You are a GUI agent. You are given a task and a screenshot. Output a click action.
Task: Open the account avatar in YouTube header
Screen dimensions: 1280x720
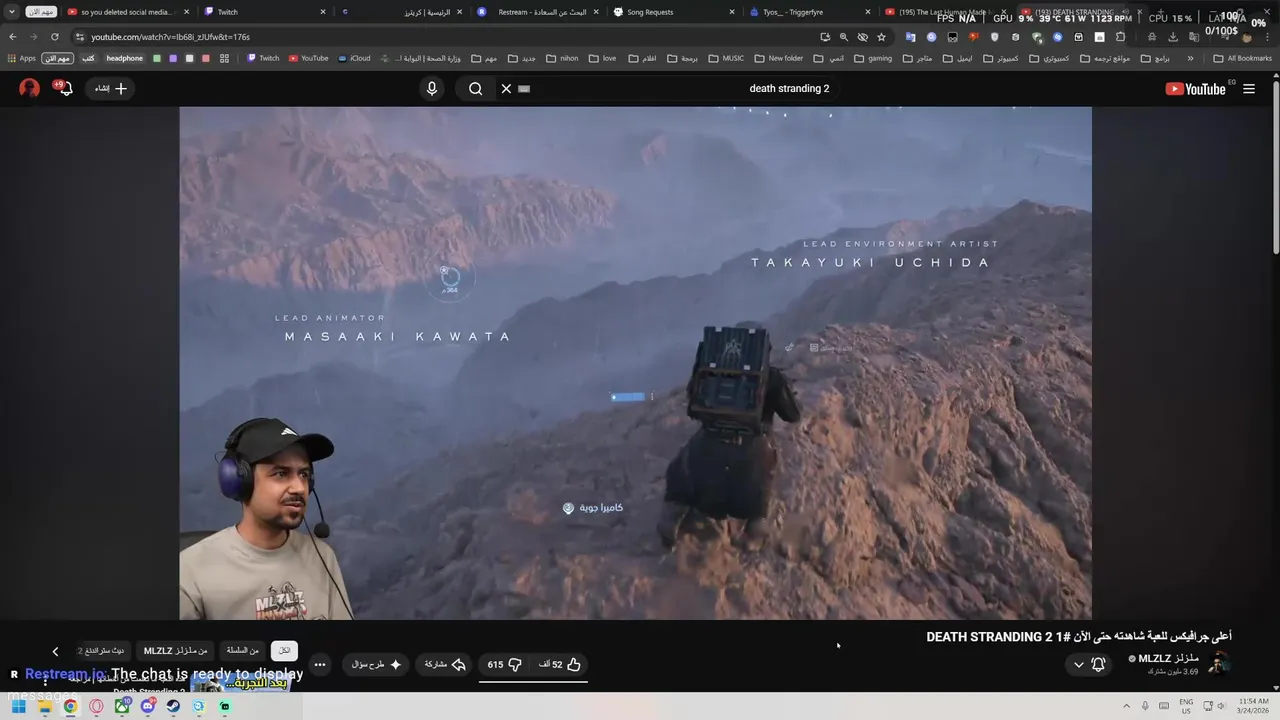pos(30,88)
